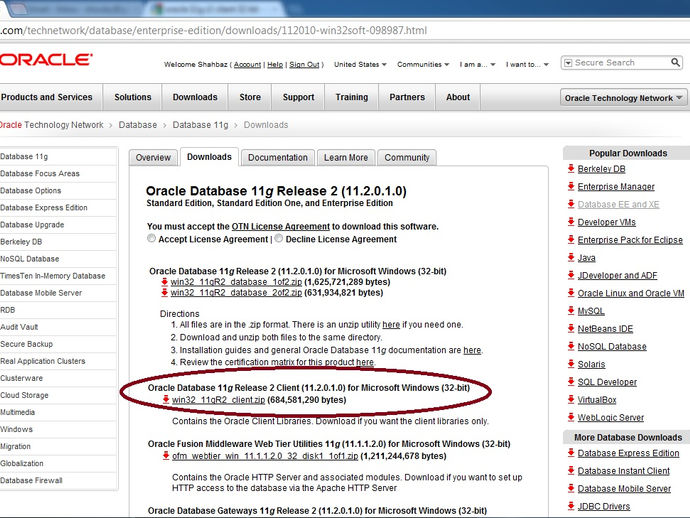The height and width of the screenshot is (518, 690).
Task: Click the Oracle logo
Action: 46,59
